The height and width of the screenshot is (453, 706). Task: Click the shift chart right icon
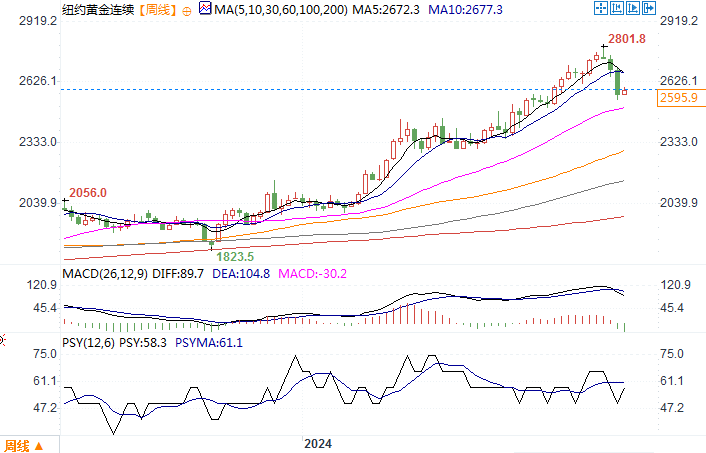point(633,8)
